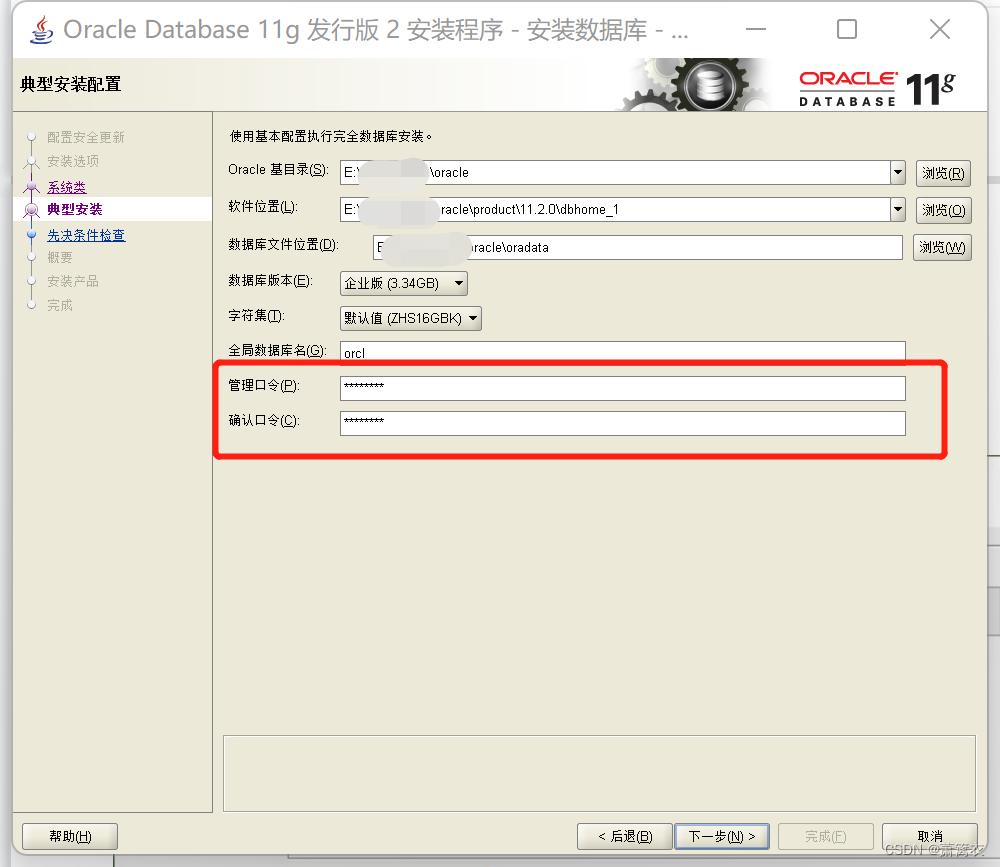
Task: Open 先决条件检查 step link
Action: pos(86,235)
